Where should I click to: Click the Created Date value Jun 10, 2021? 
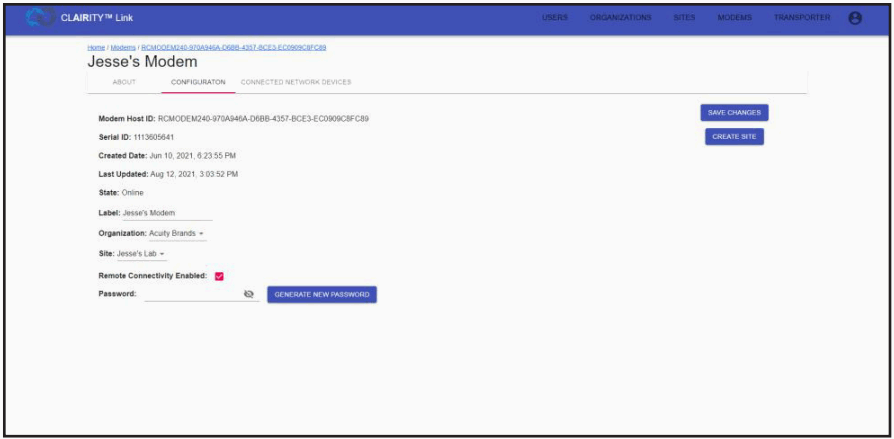click(x=193, y=156)
